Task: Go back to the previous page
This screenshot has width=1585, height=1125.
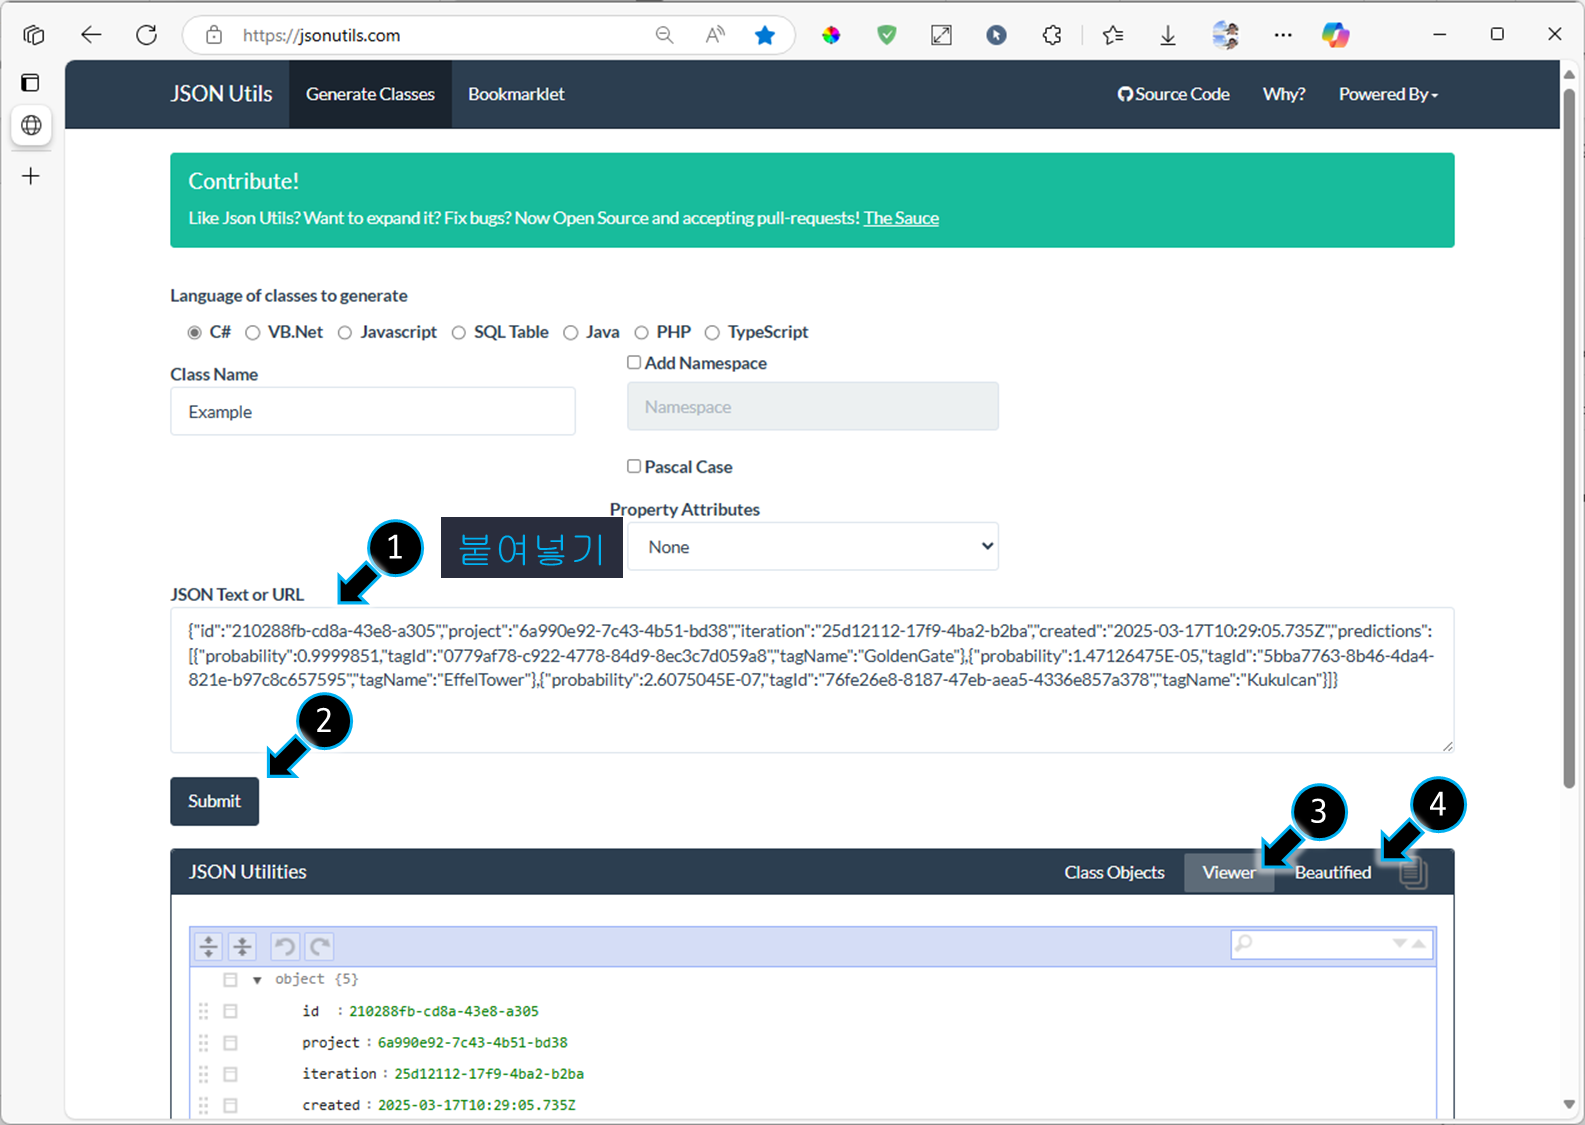Action: 91,35
